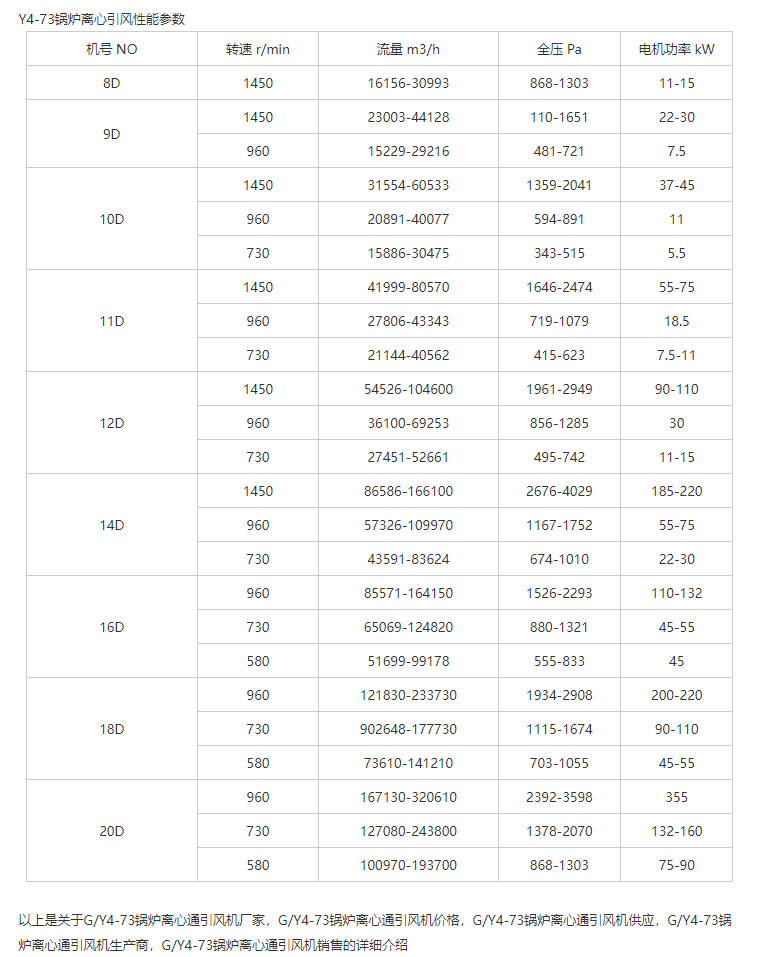Click the 电机功率 kW column header
The image size is (780, 957).
(676, 49)
